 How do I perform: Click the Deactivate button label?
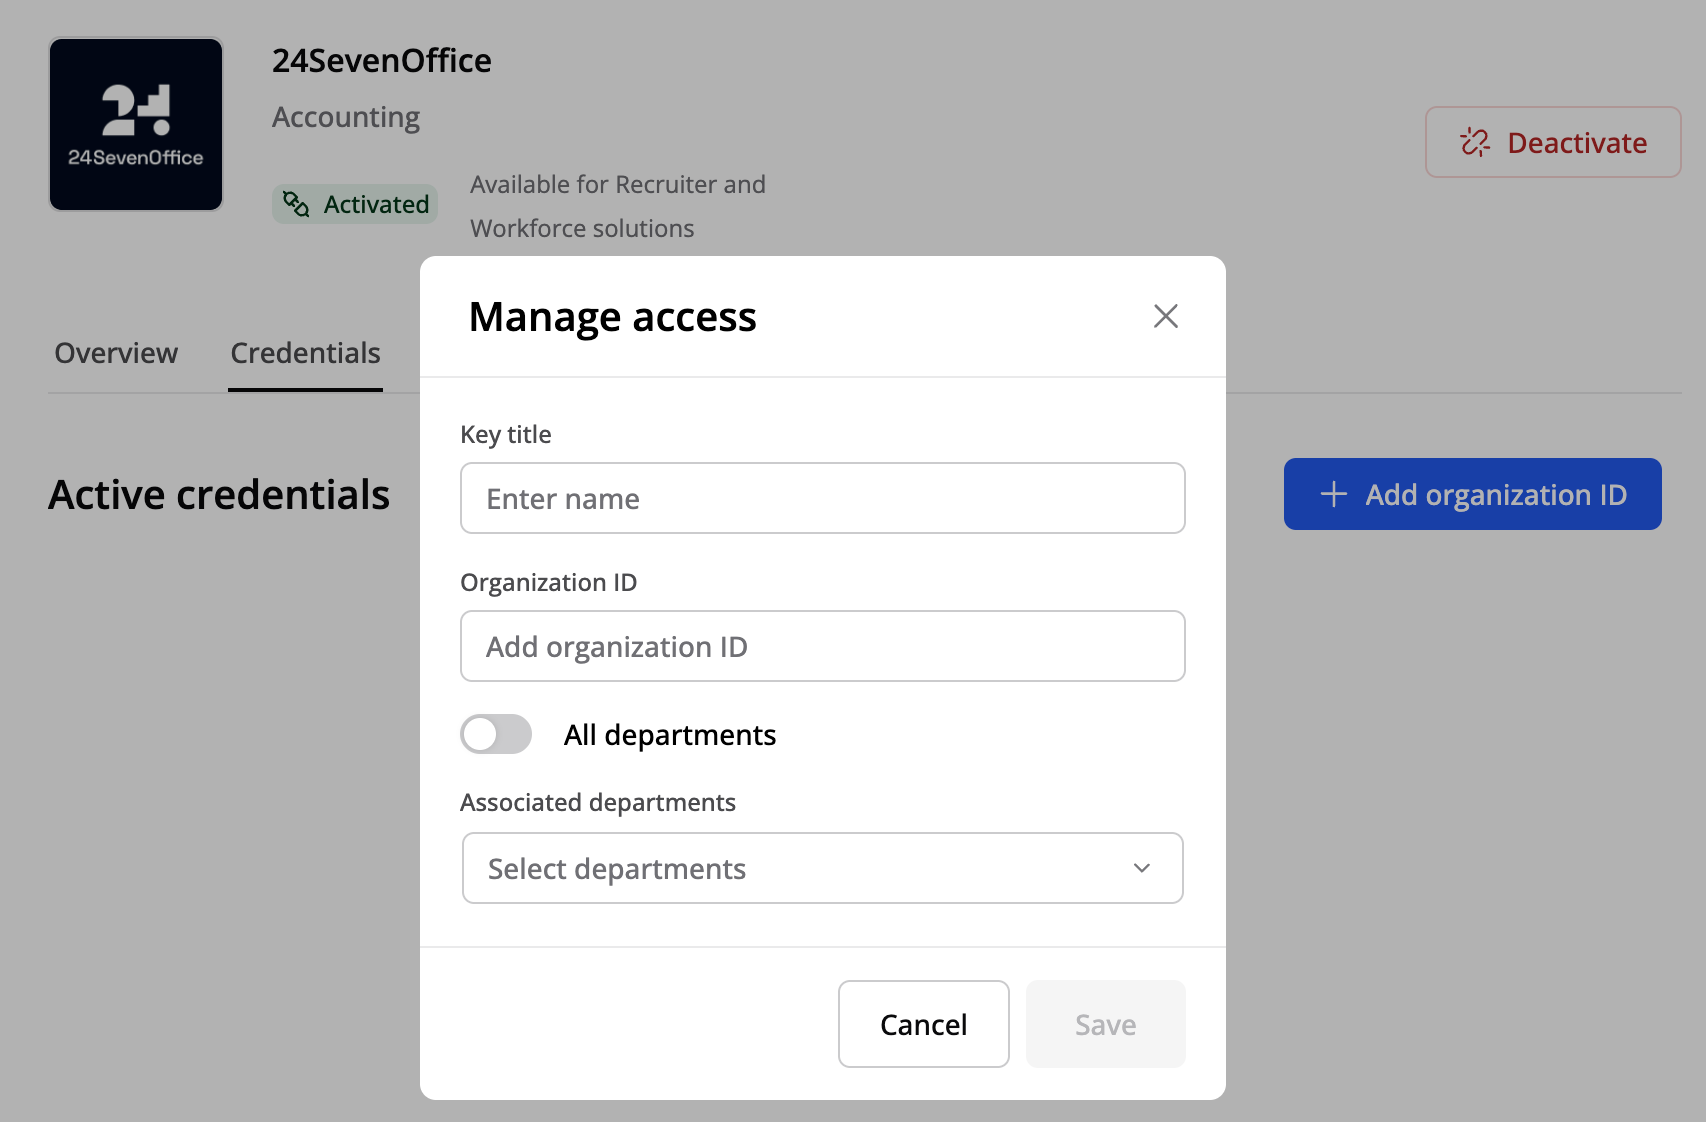point(1576,143)
